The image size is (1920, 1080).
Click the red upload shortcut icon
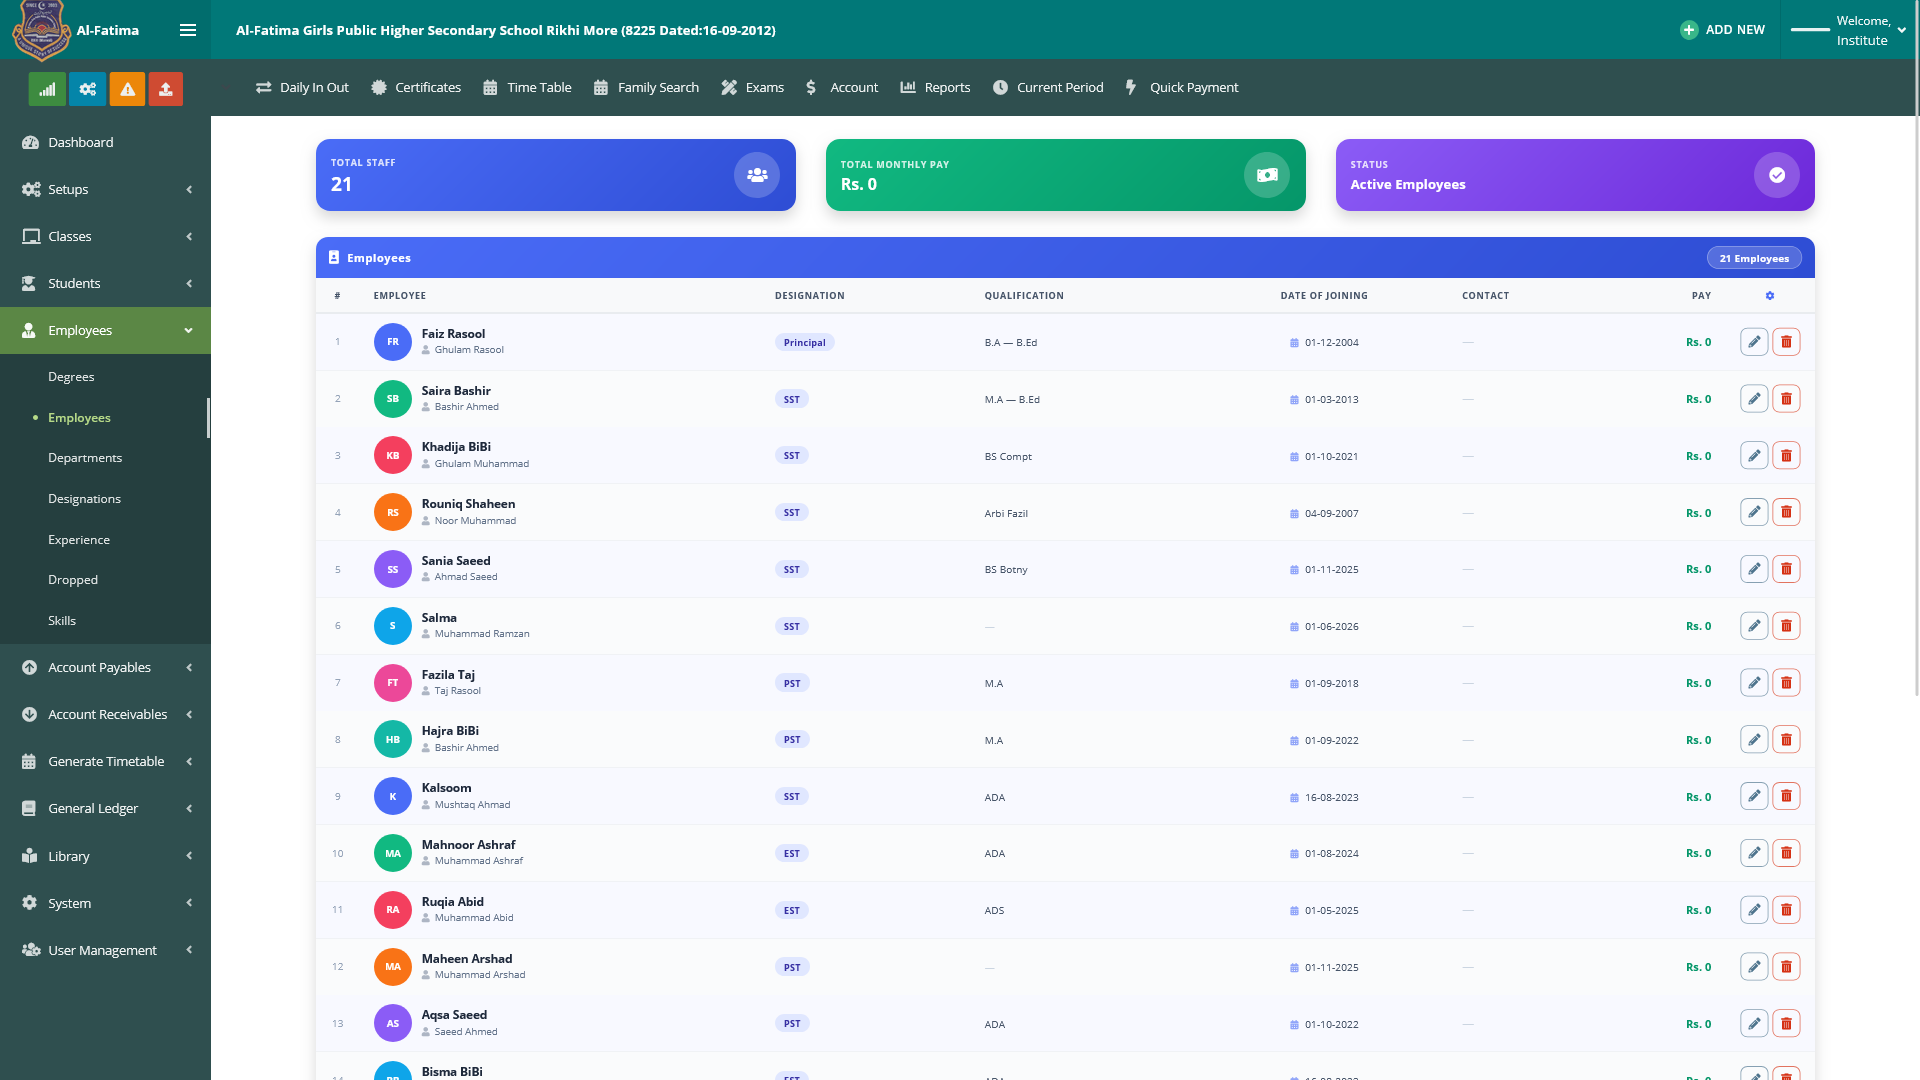coord(166,89)
